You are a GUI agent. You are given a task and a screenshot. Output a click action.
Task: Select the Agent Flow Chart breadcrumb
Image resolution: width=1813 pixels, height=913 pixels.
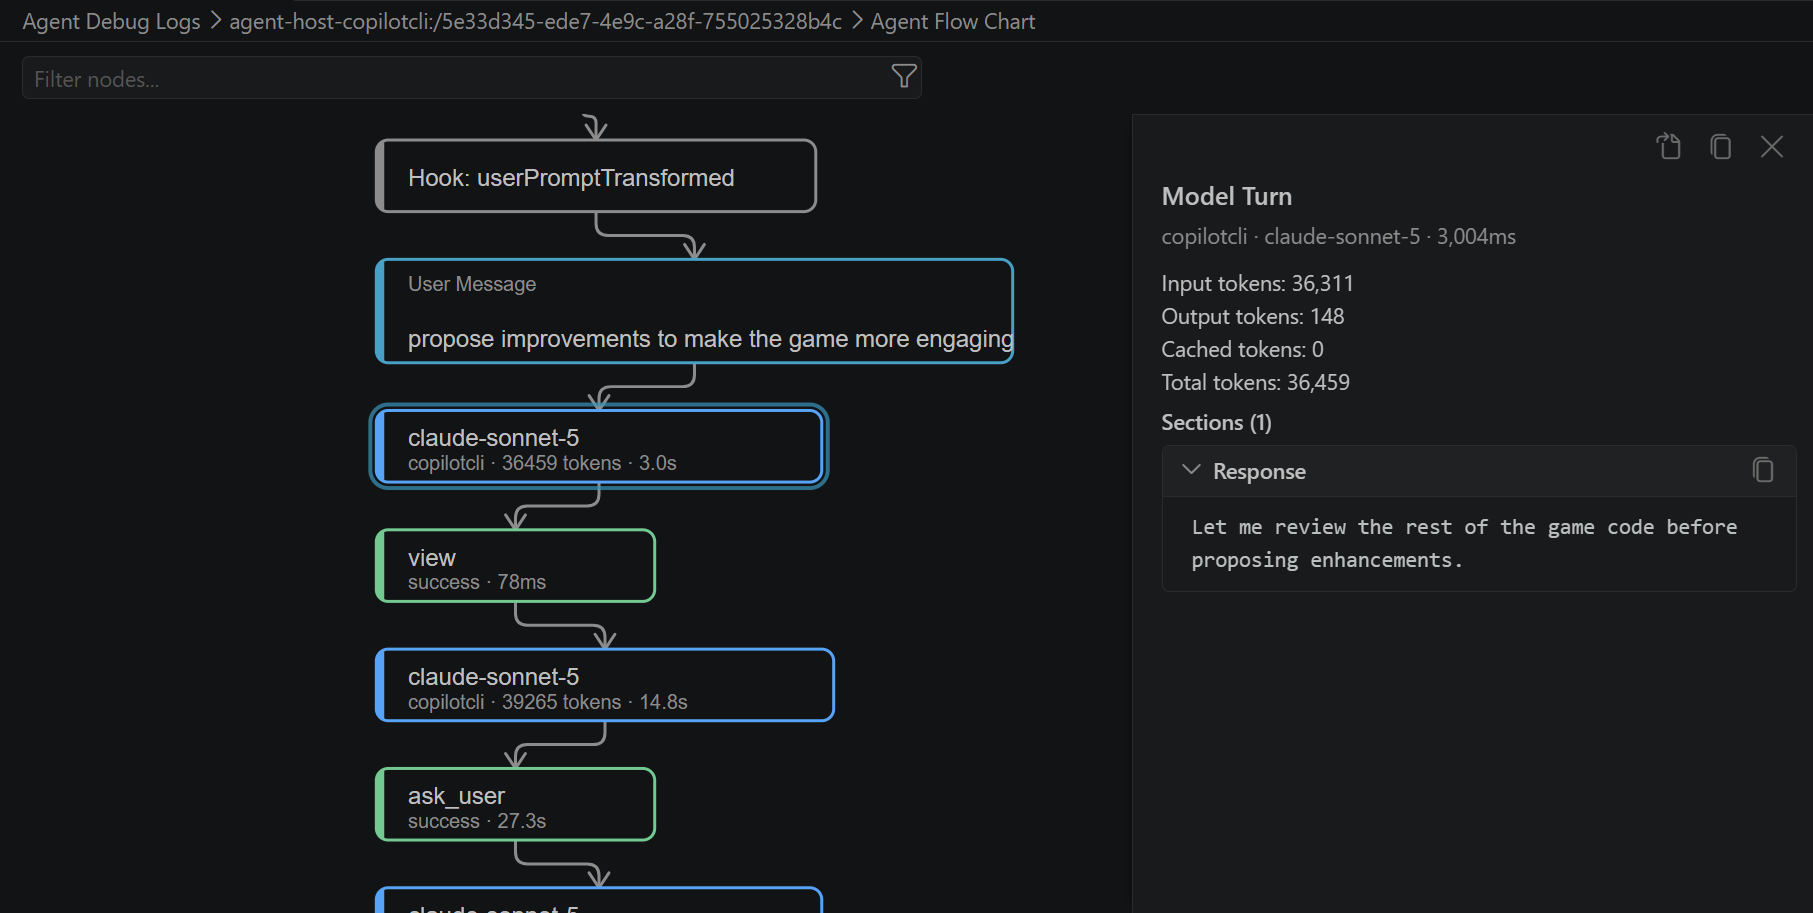[x=952, y=21]
